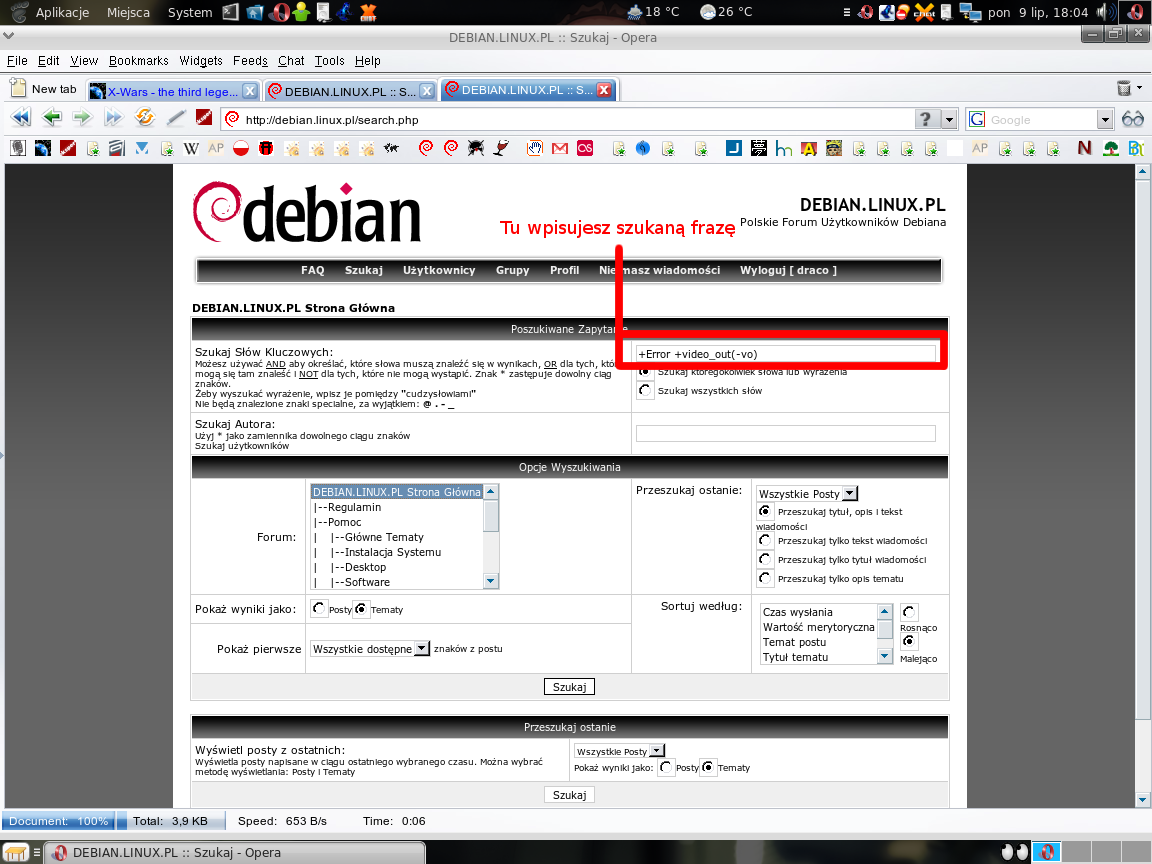Click the question mark in address bar
Viewport: 1152px width, 864px height.
[926, 119]
